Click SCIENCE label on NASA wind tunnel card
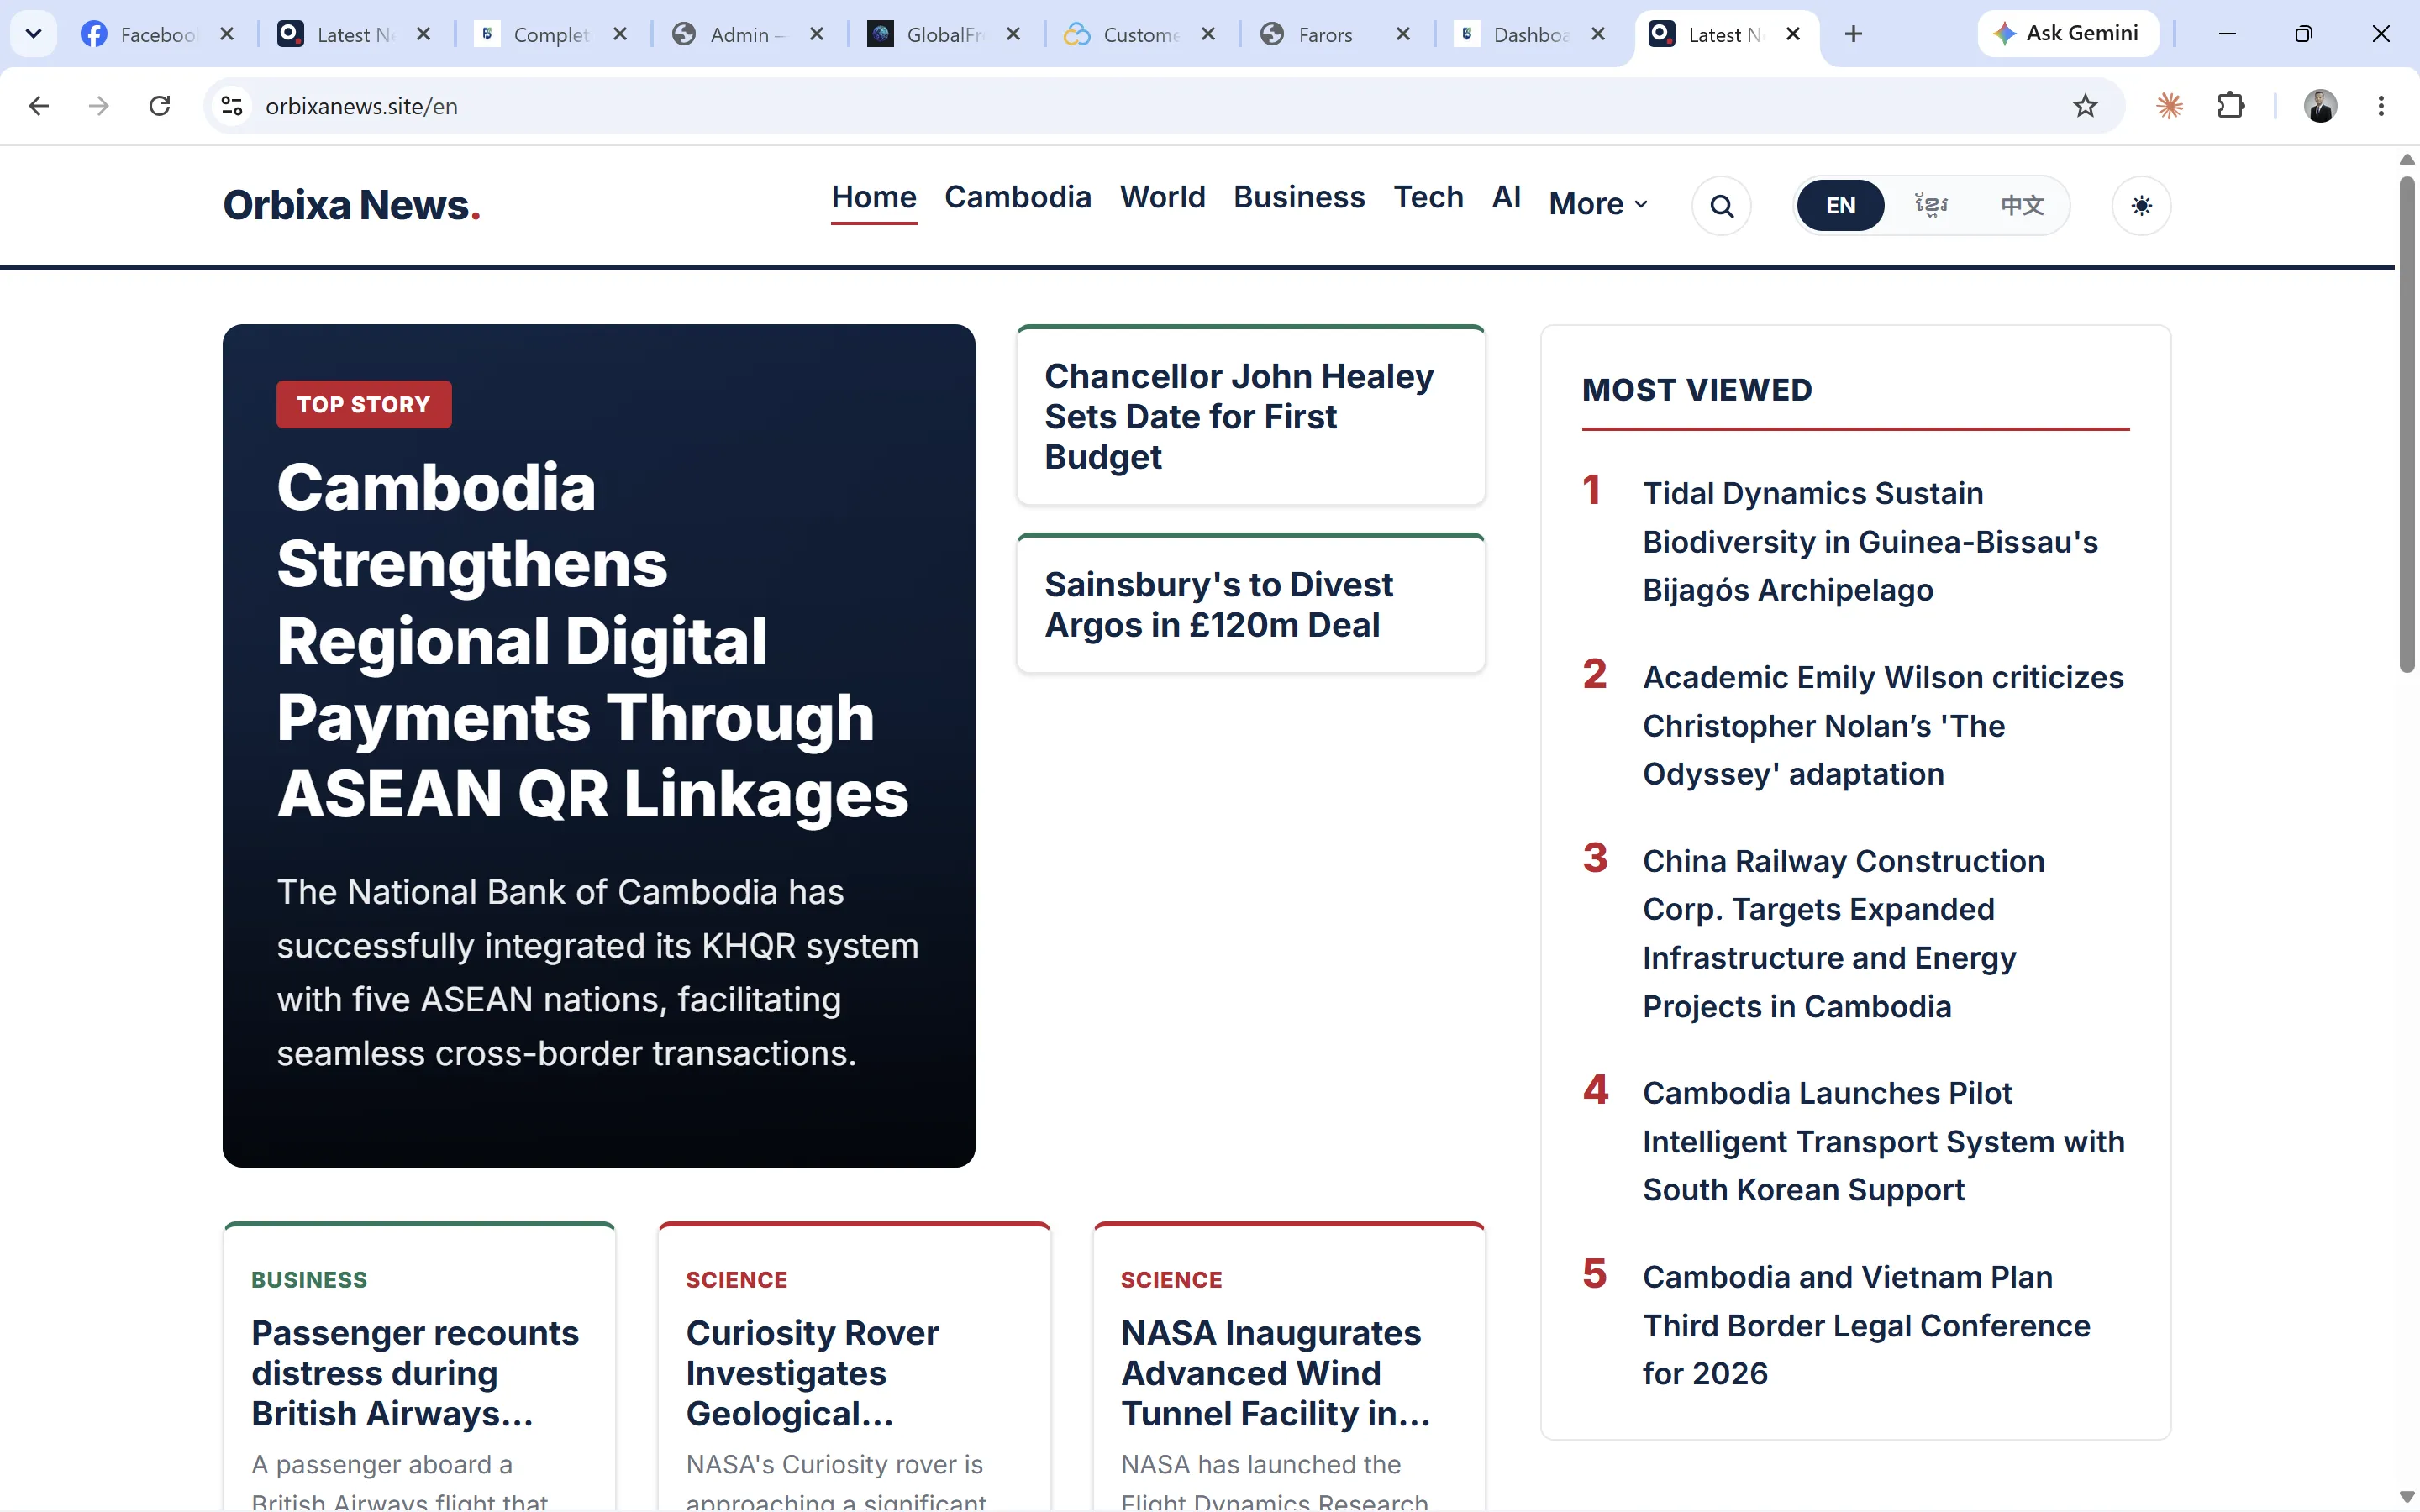 click(x=1171, y=1280)
